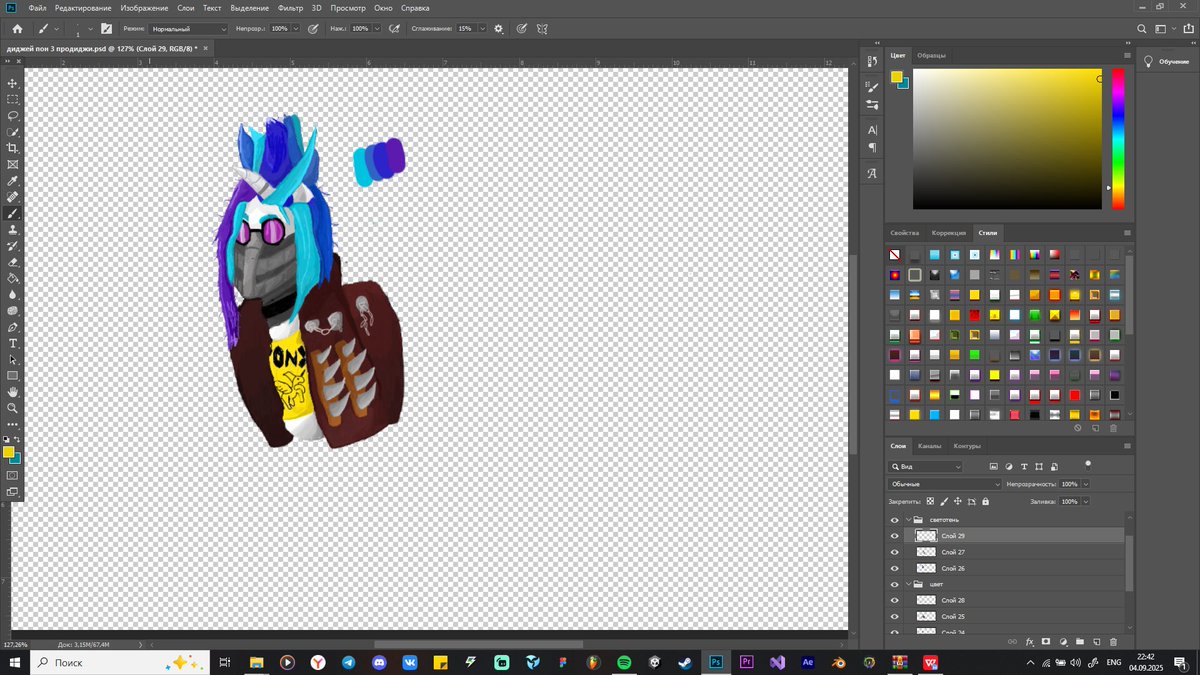The width and height of the screenshot is (1200, 675).
Task: Click the color field picker square
Action: (x=1008, y=139)
